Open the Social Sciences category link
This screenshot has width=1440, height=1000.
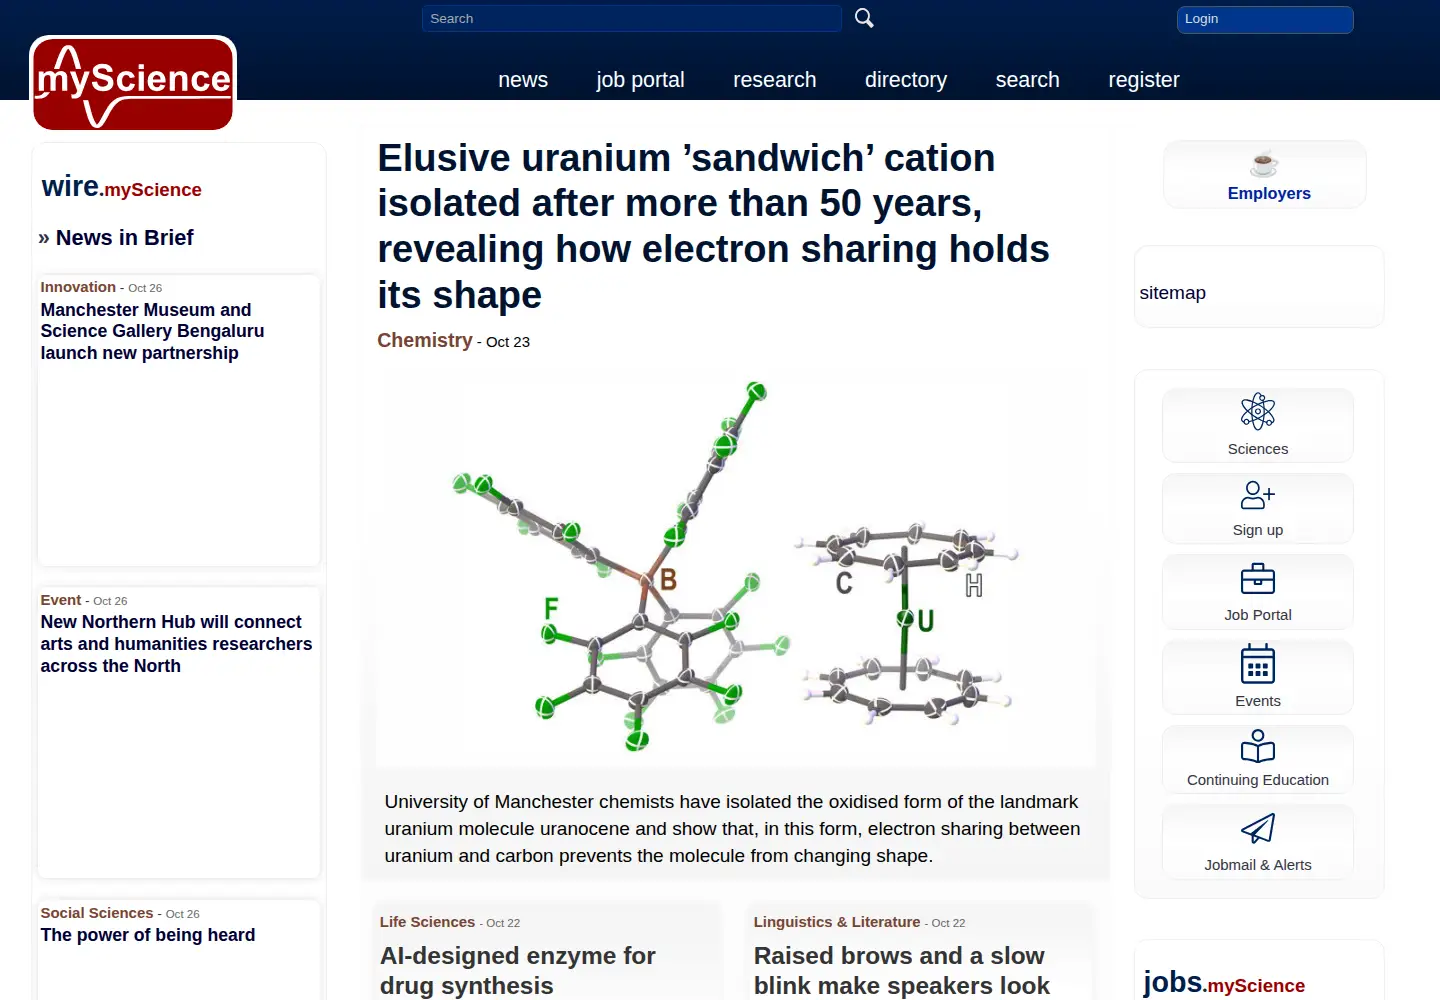pos(97,913)
